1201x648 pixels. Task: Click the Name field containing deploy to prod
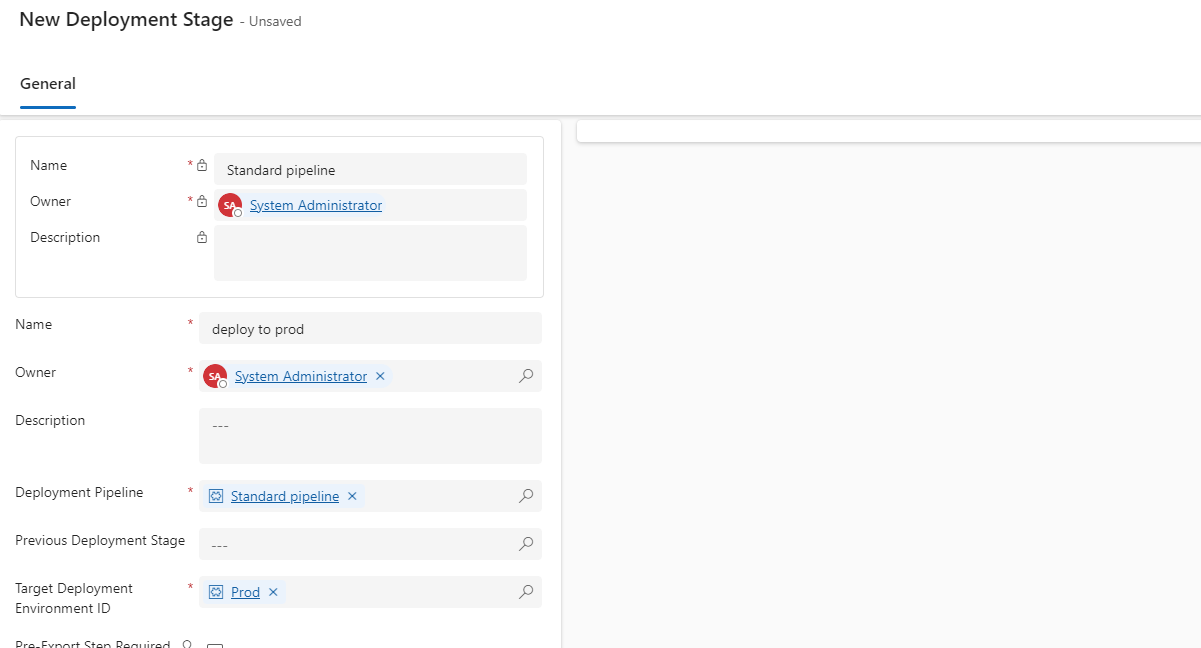pyautogui.click(x=370, y=328)
